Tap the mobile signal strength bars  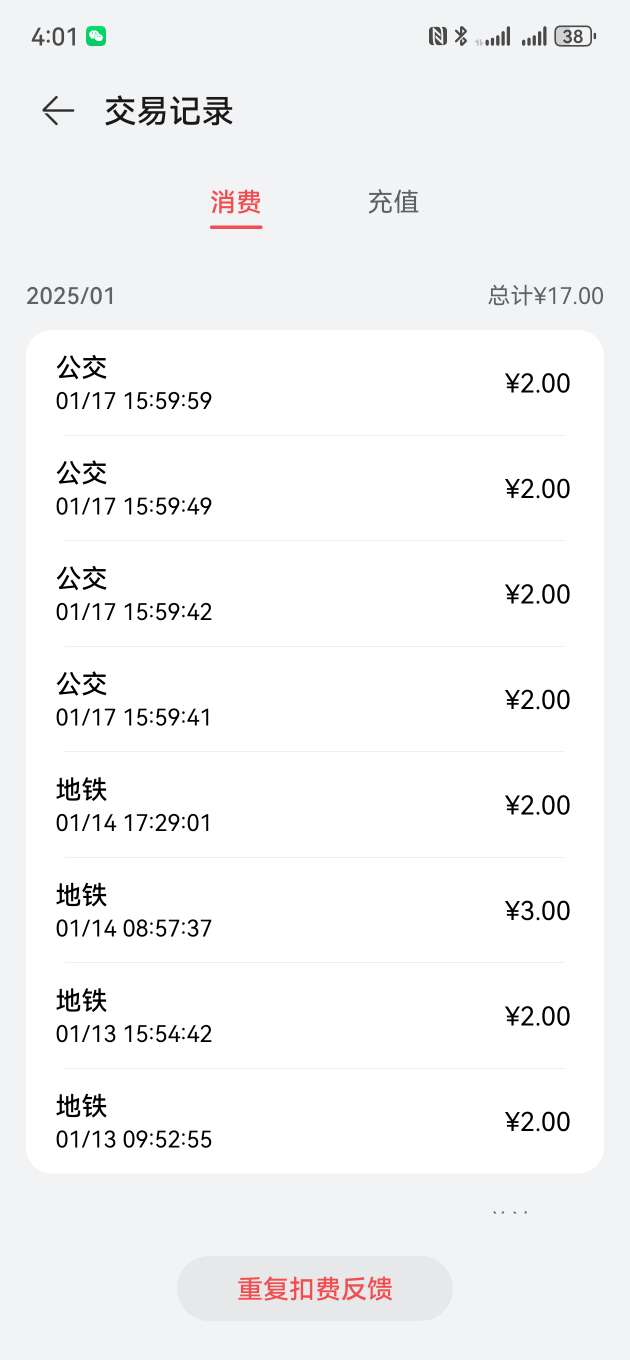tap(534, 37)
